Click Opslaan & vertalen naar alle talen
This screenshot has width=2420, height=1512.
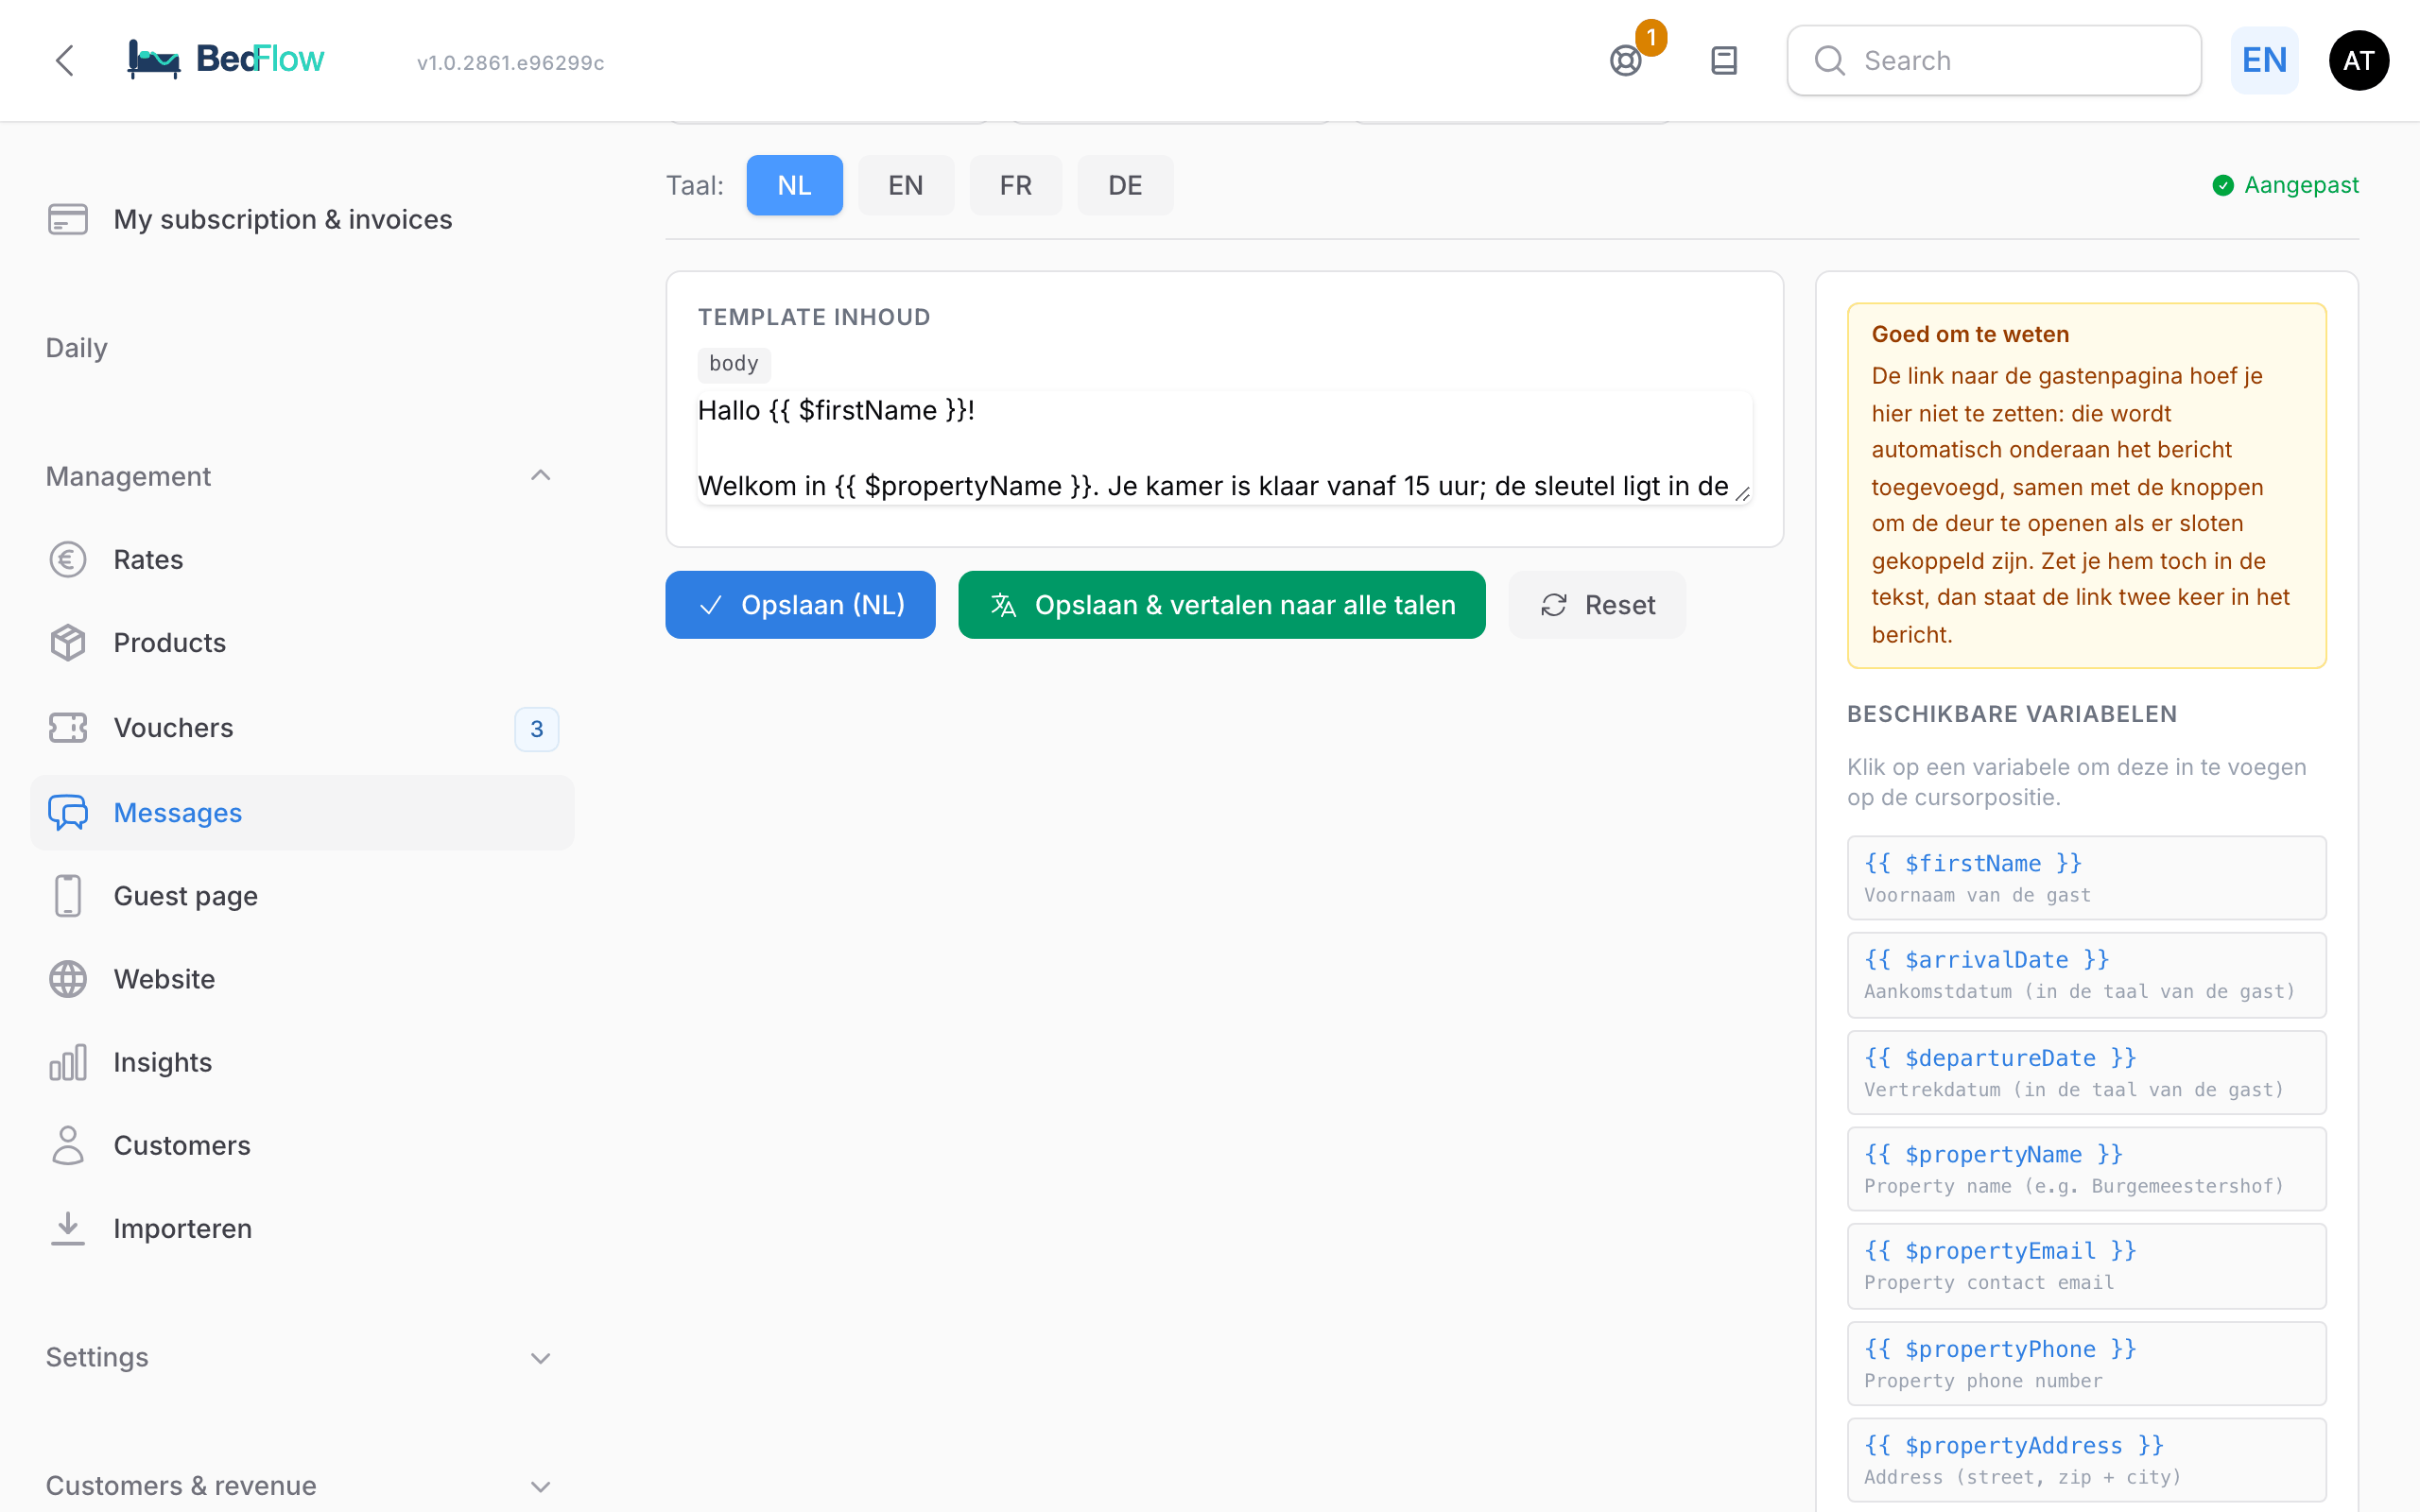point(1221,605)
